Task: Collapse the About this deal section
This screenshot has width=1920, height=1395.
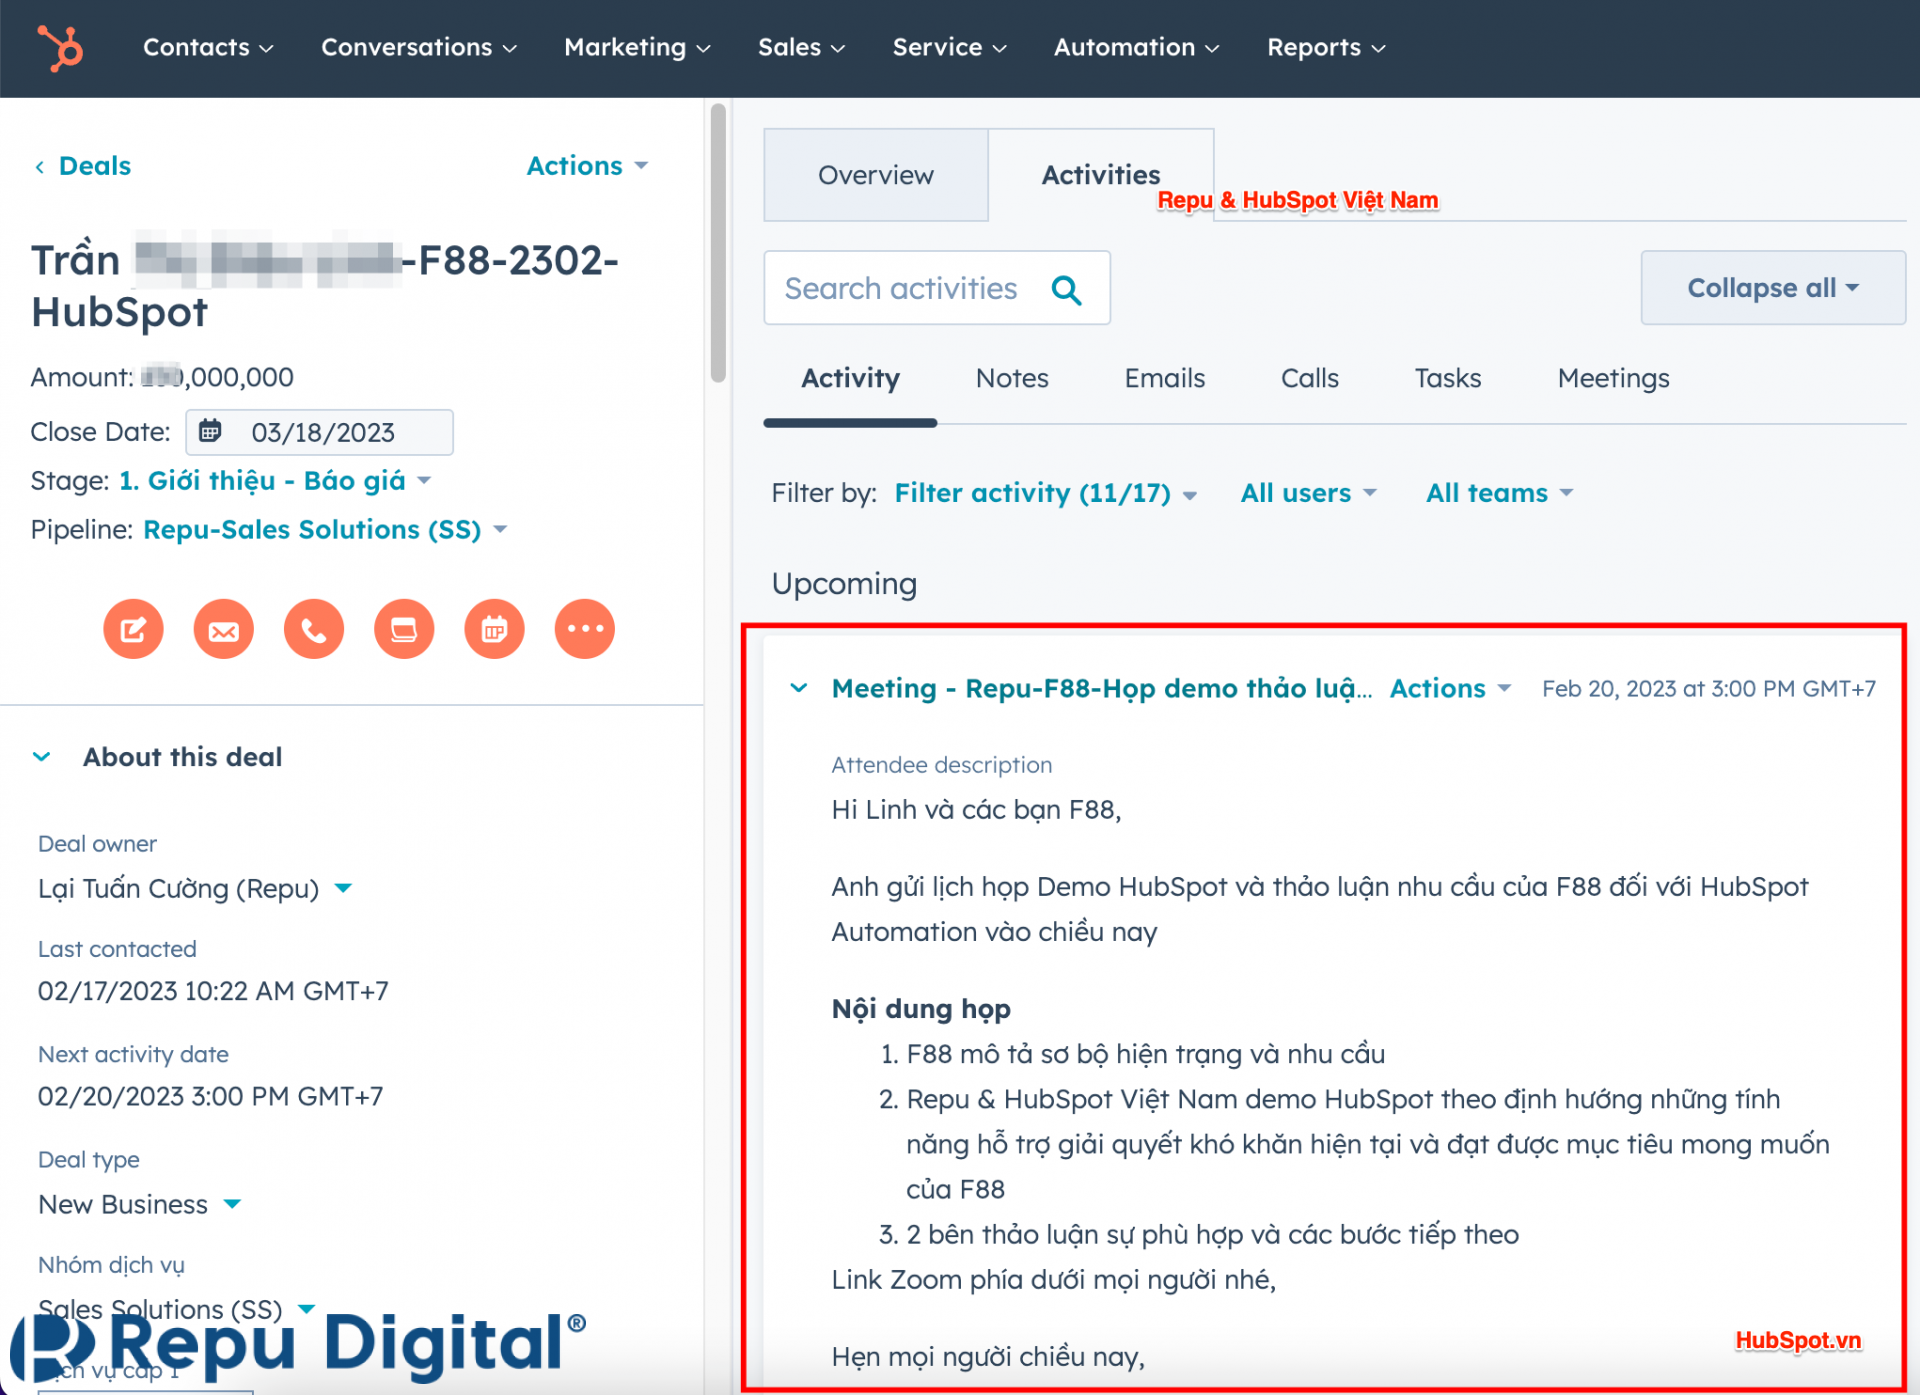Action: click(41, 757)
